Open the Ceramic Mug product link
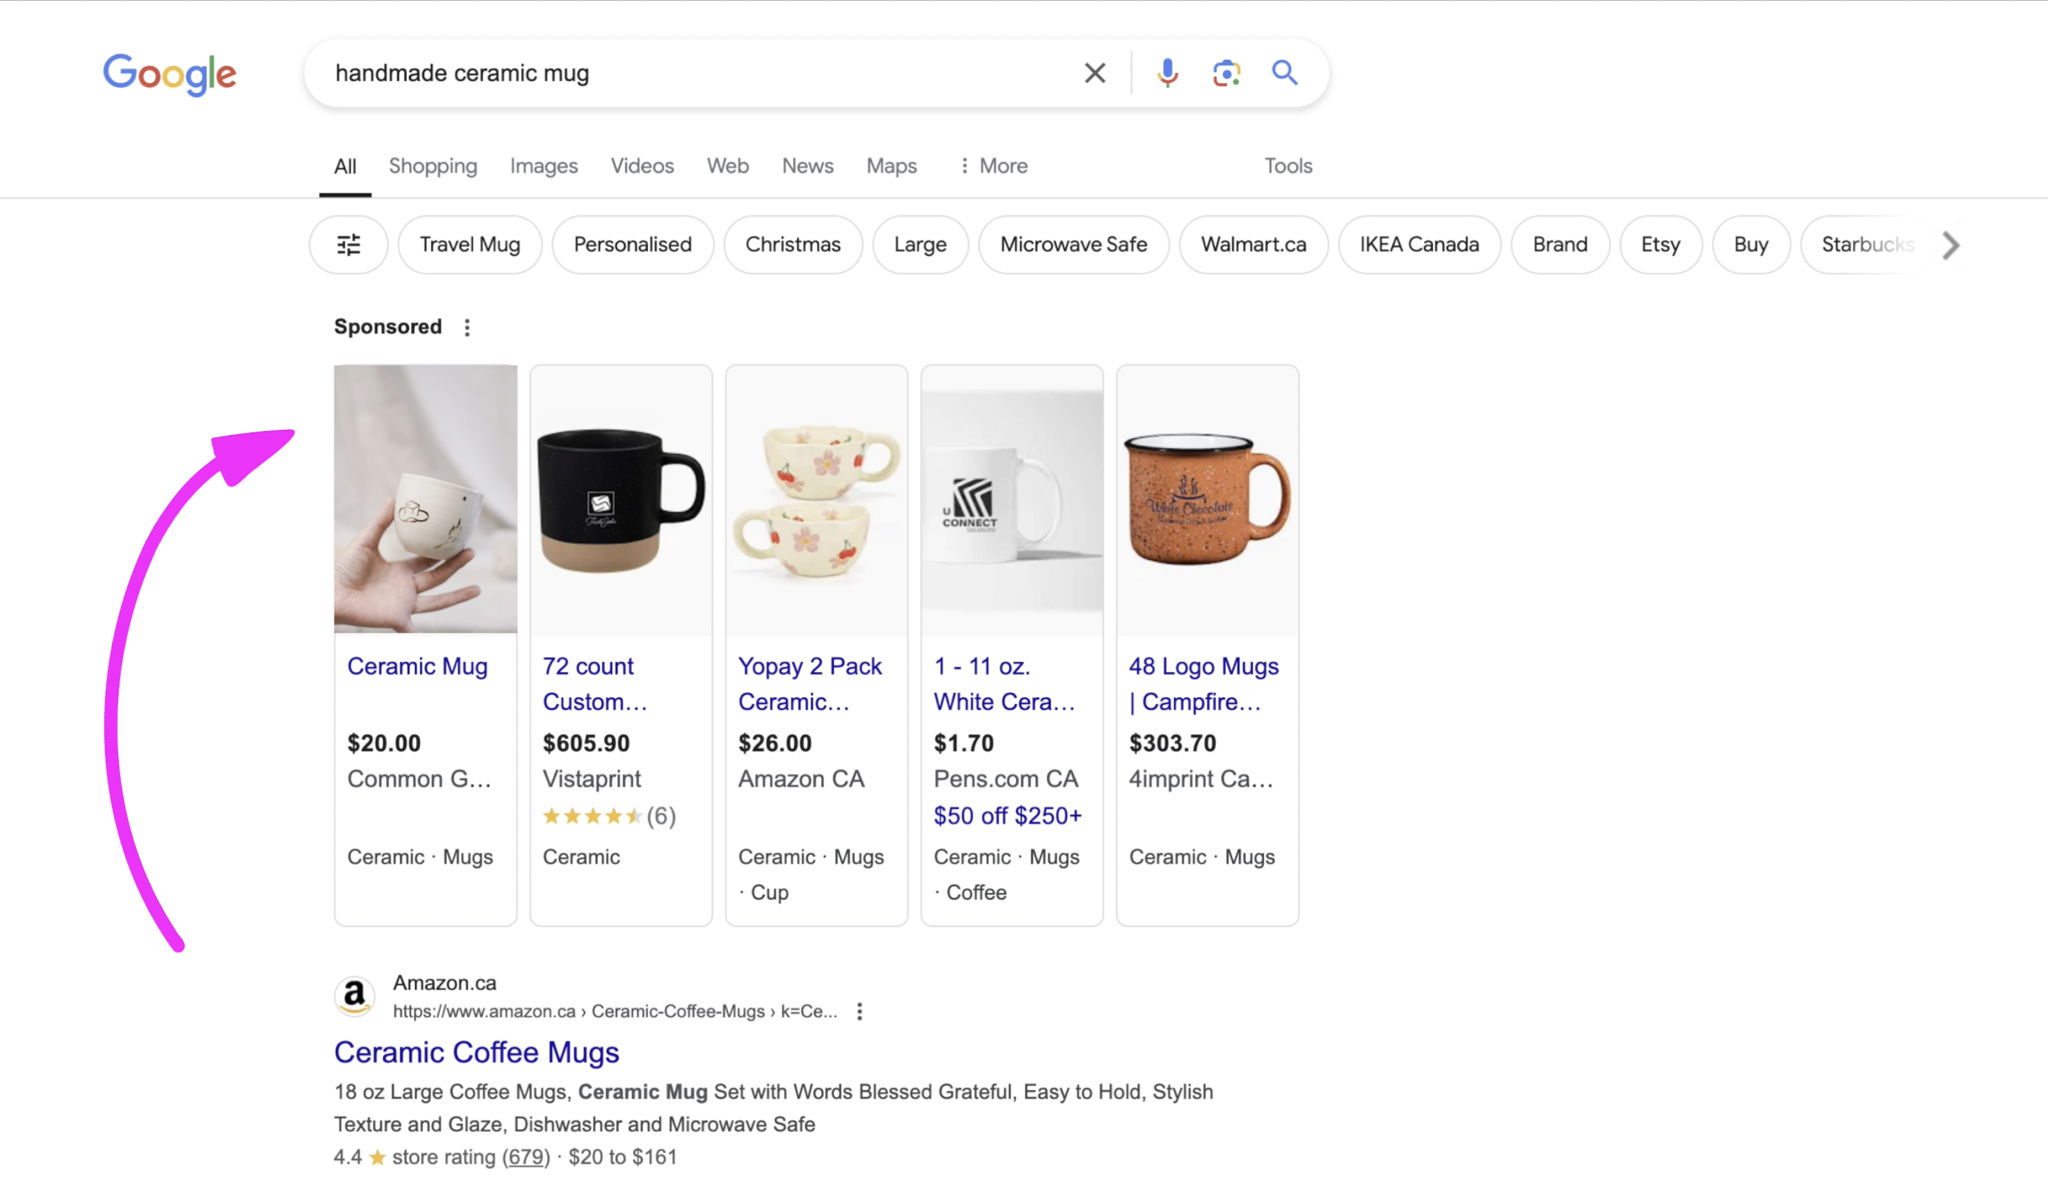2048x1201 pixels. pyautogui.click(x=418, y=667)
